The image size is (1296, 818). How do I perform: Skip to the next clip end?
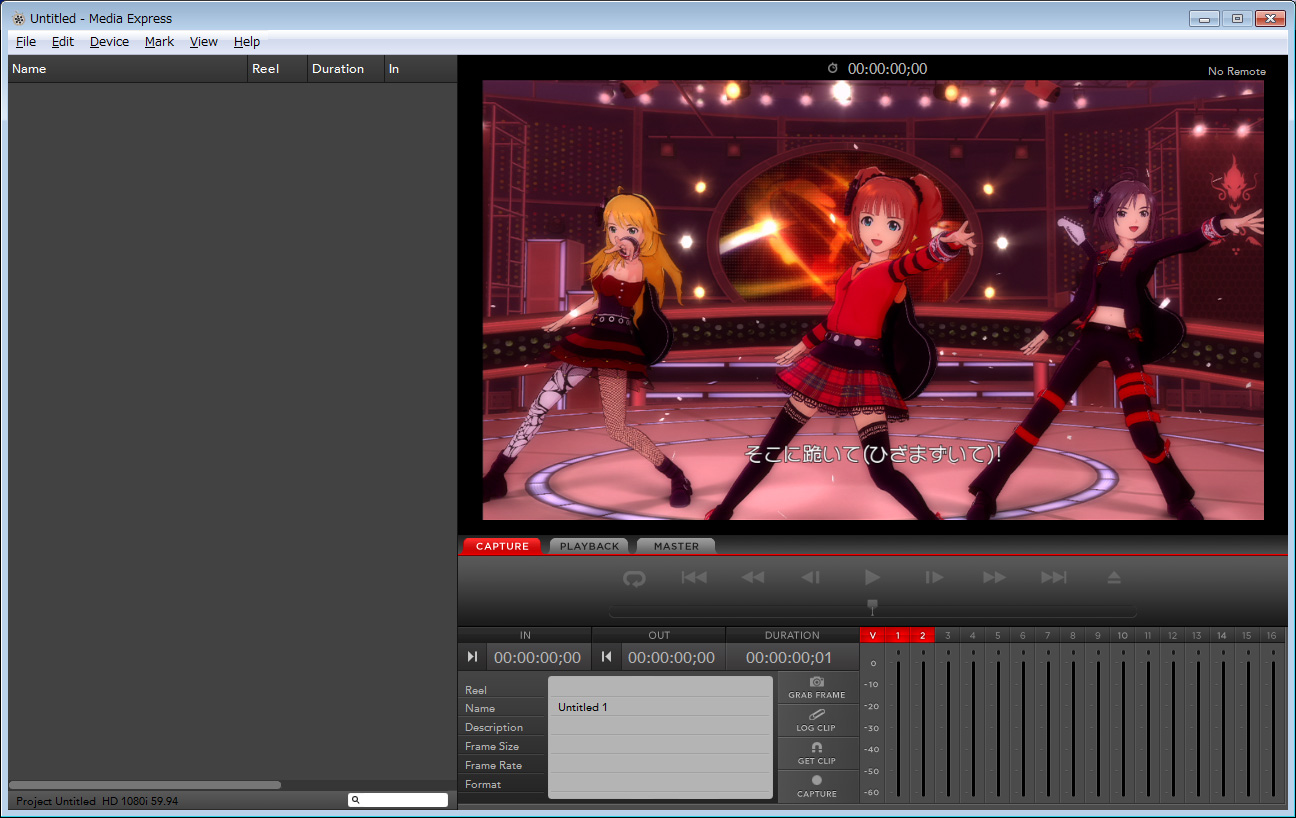1053,578
